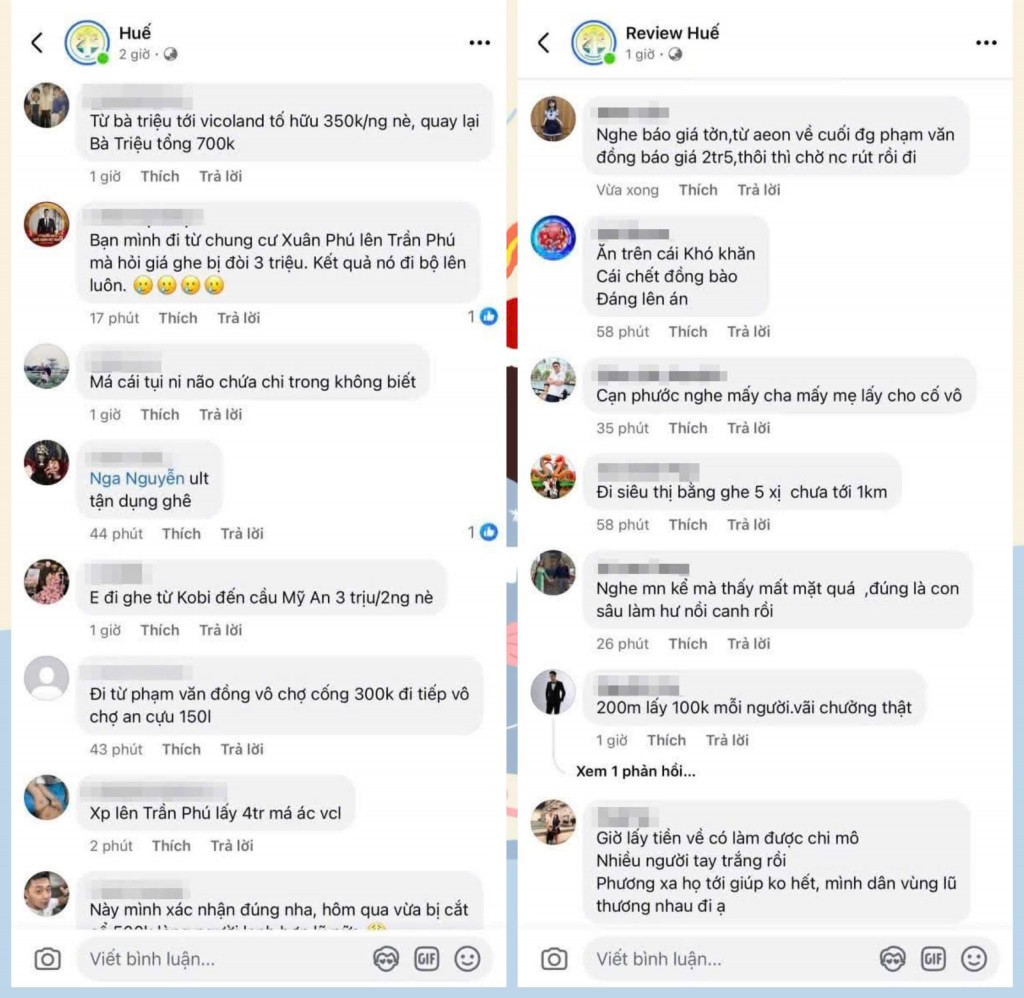1024x998 pixels.
Task: Open the three-dot menu on Review Huế post
Action: [x=986, y=42]
